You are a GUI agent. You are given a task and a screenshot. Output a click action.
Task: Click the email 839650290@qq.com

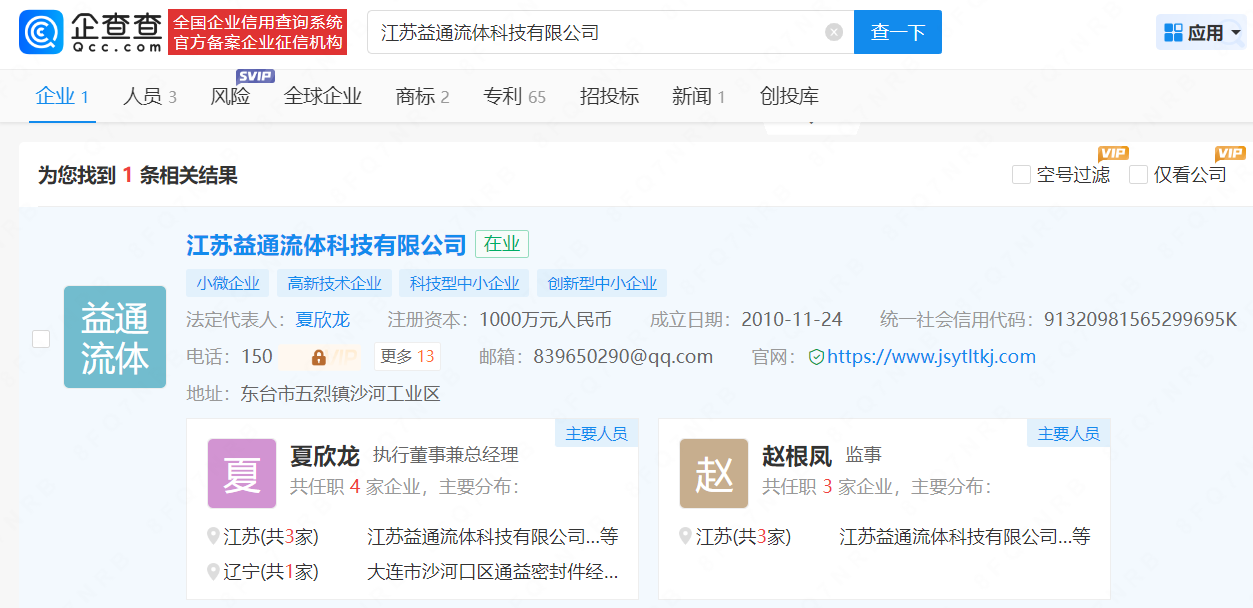click(x=623, y=357)
